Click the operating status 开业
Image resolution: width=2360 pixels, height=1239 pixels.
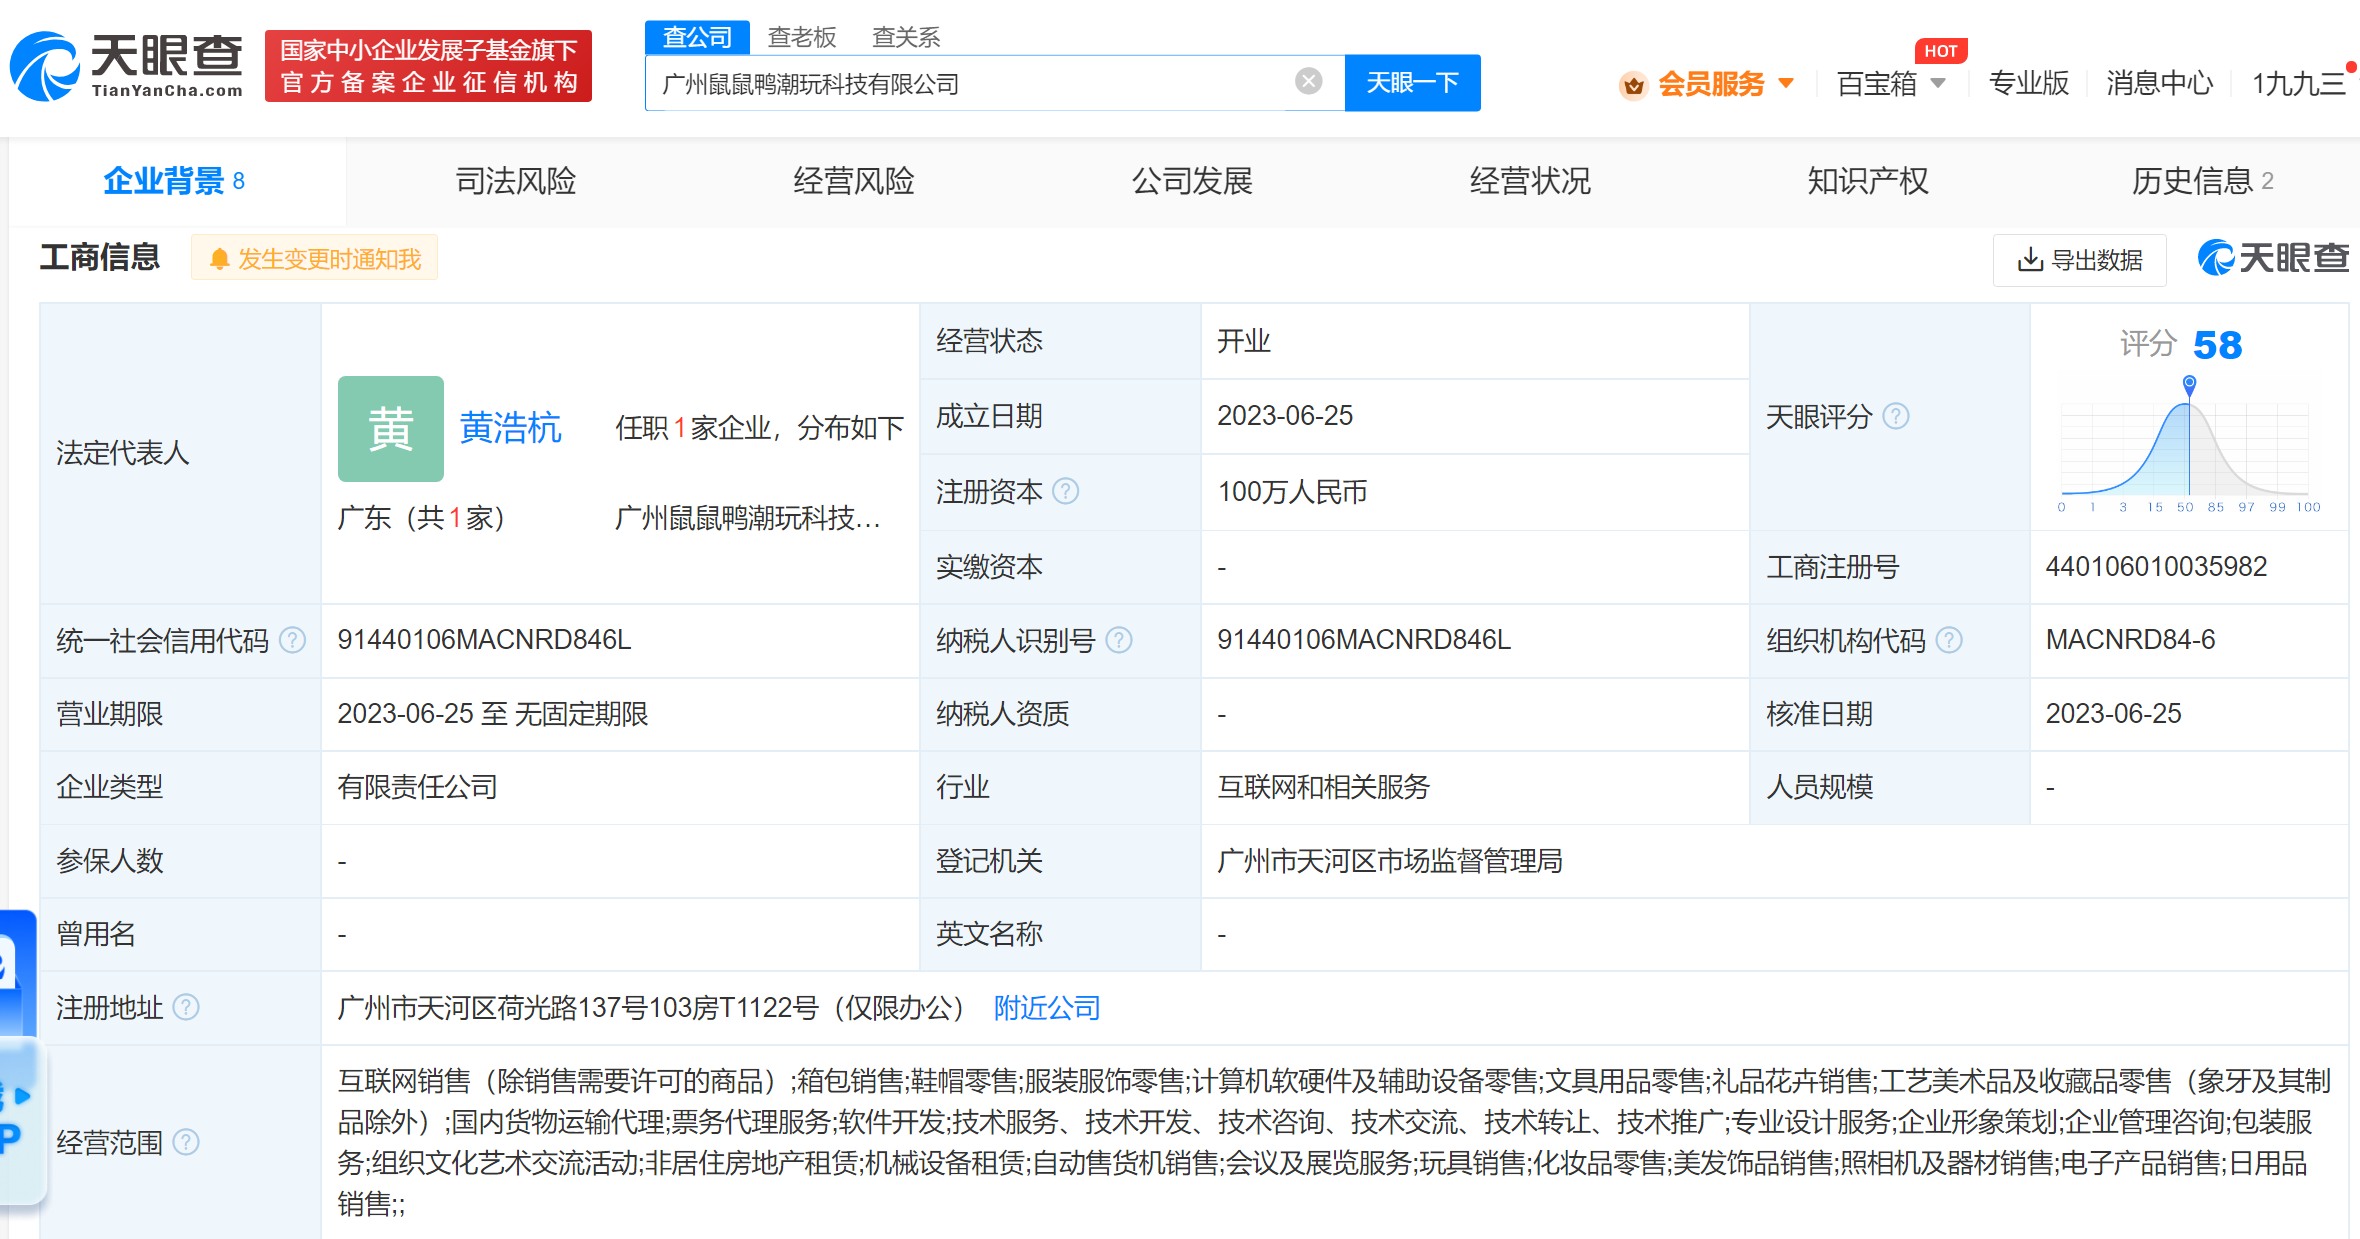pyautogui.click(x=1243, y=341)
